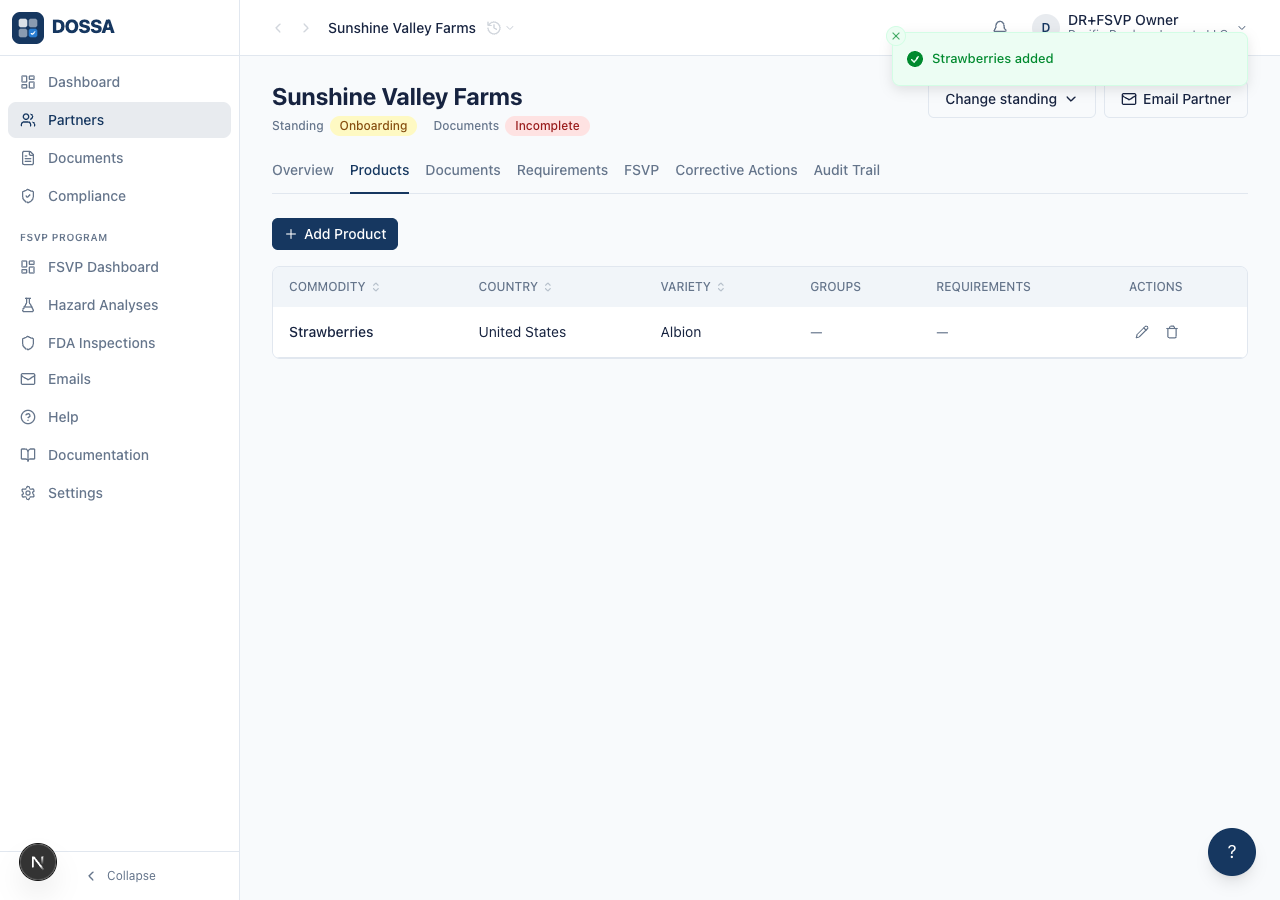Switch to the Overview tab
This screenshot has height=900, width=1280.
click(303, 170)
